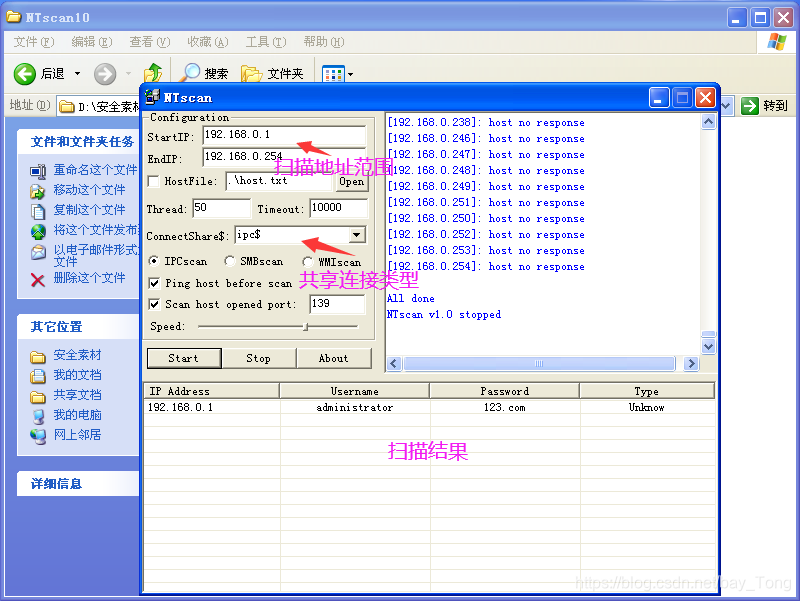The width and height of the screenshot is (800, 601).
Task: Click the StartIP input field
Action: [x=284, y=135]
